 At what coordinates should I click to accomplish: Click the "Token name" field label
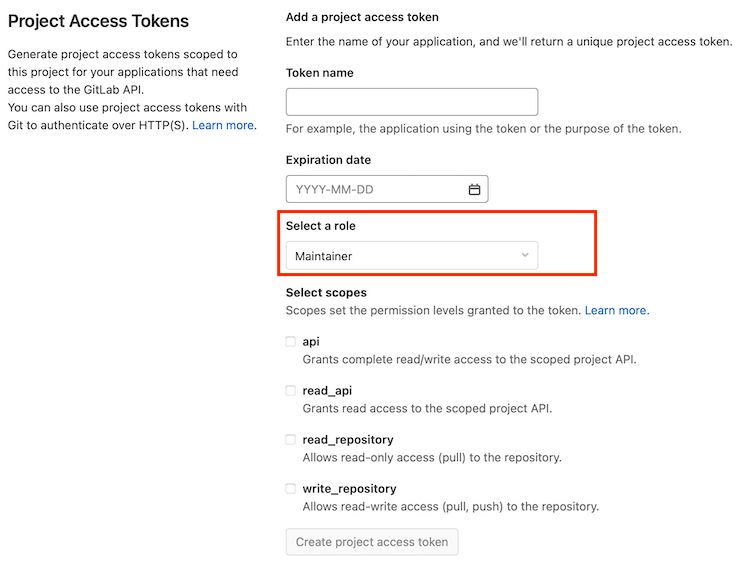tap(319, 73)
